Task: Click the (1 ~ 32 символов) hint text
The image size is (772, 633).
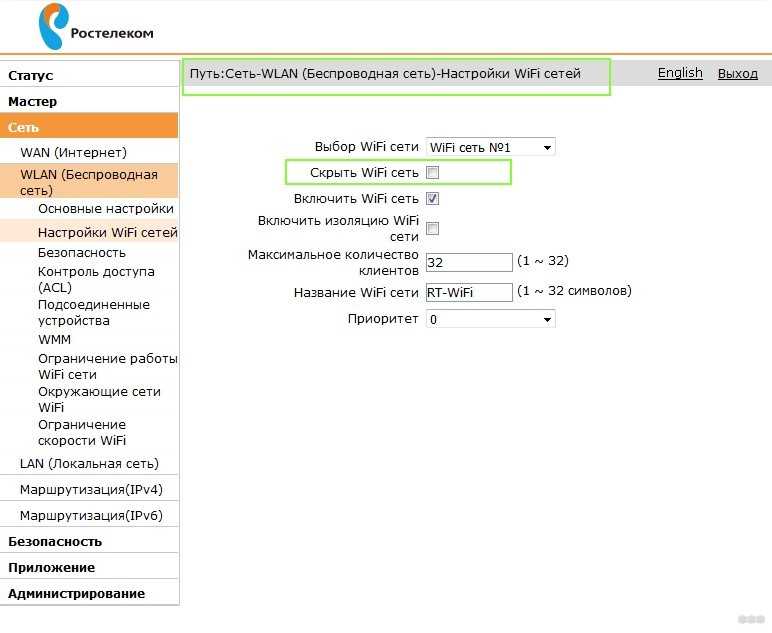Action: pyautogui.click(x=574, y=290)
